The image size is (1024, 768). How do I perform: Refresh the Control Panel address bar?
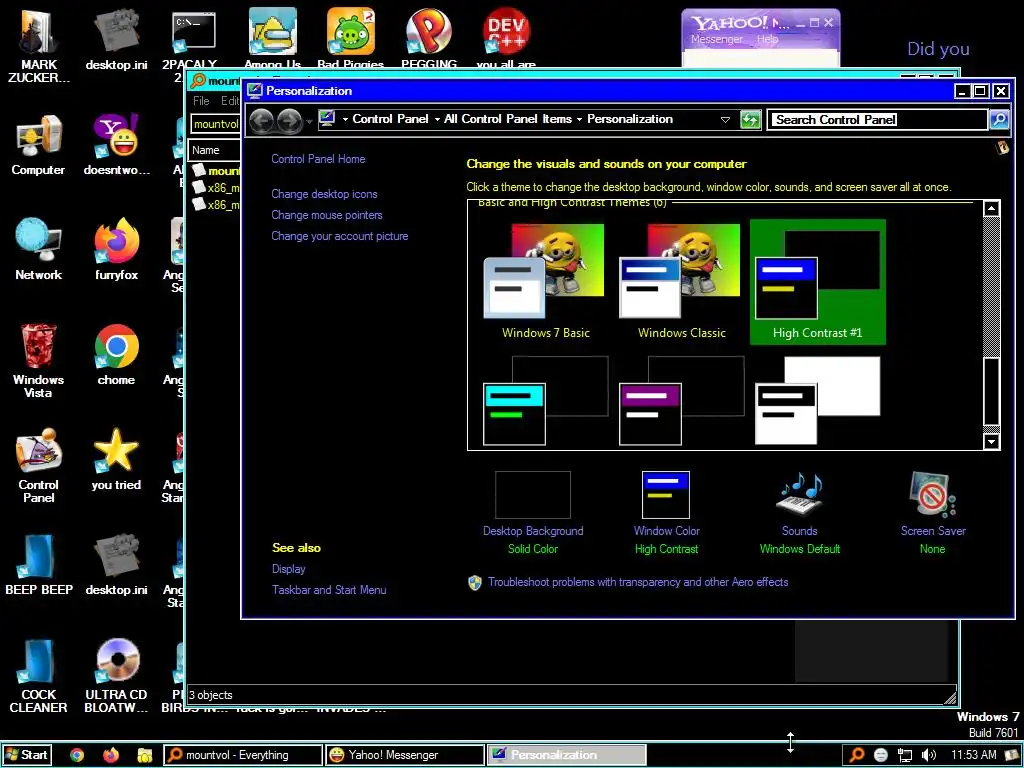[750, 120]
